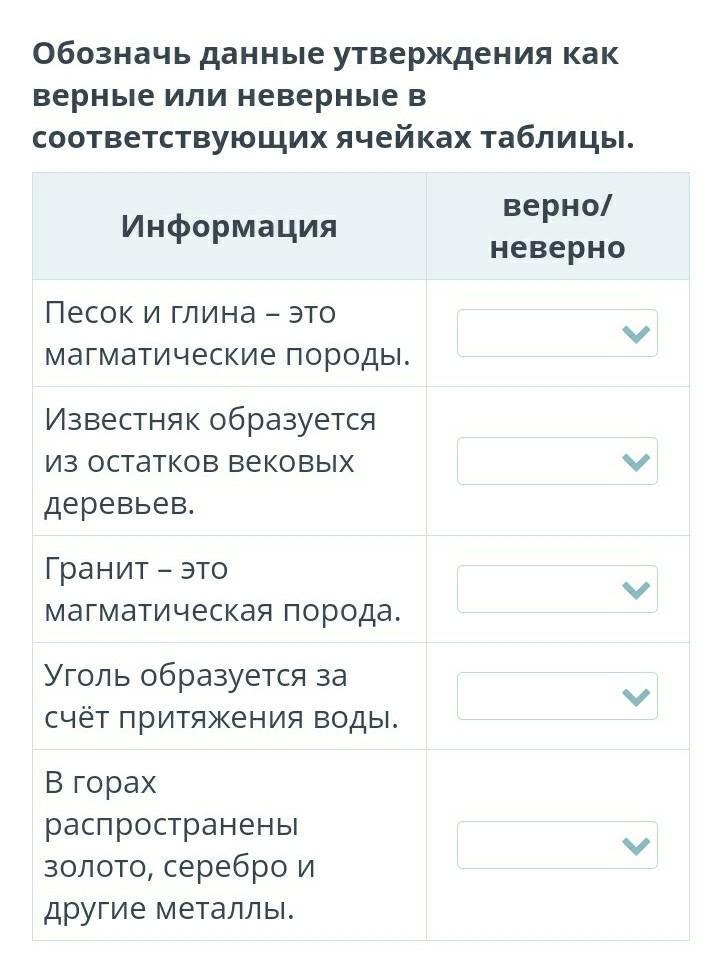
Task: Click chevron arrow in 'В горах' row
Action: [635, 846]
